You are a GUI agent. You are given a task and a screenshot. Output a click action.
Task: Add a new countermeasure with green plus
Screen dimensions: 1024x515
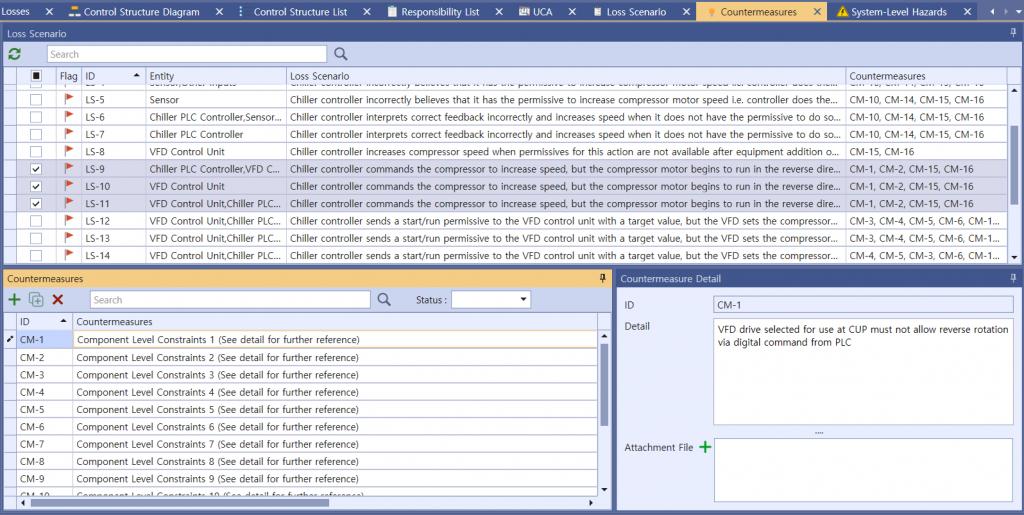point(14,299)
